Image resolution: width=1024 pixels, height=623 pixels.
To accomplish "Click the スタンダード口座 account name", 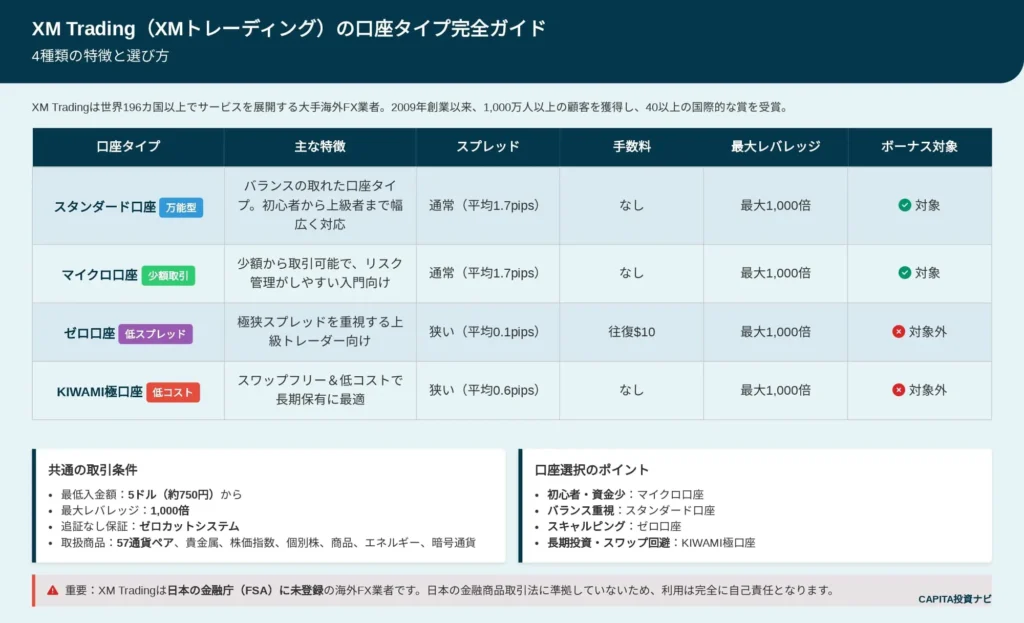I will coord(105,207).
